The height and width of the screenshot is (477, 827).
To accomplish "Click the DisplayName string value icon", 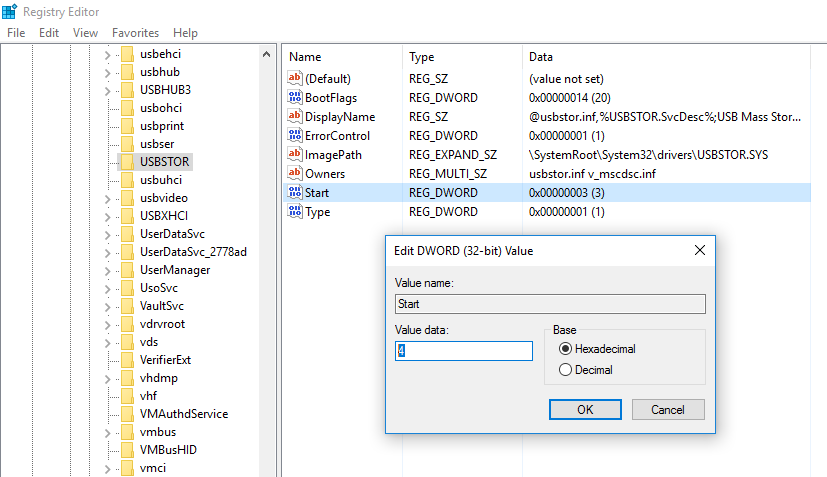I will [x=295, y=117].
